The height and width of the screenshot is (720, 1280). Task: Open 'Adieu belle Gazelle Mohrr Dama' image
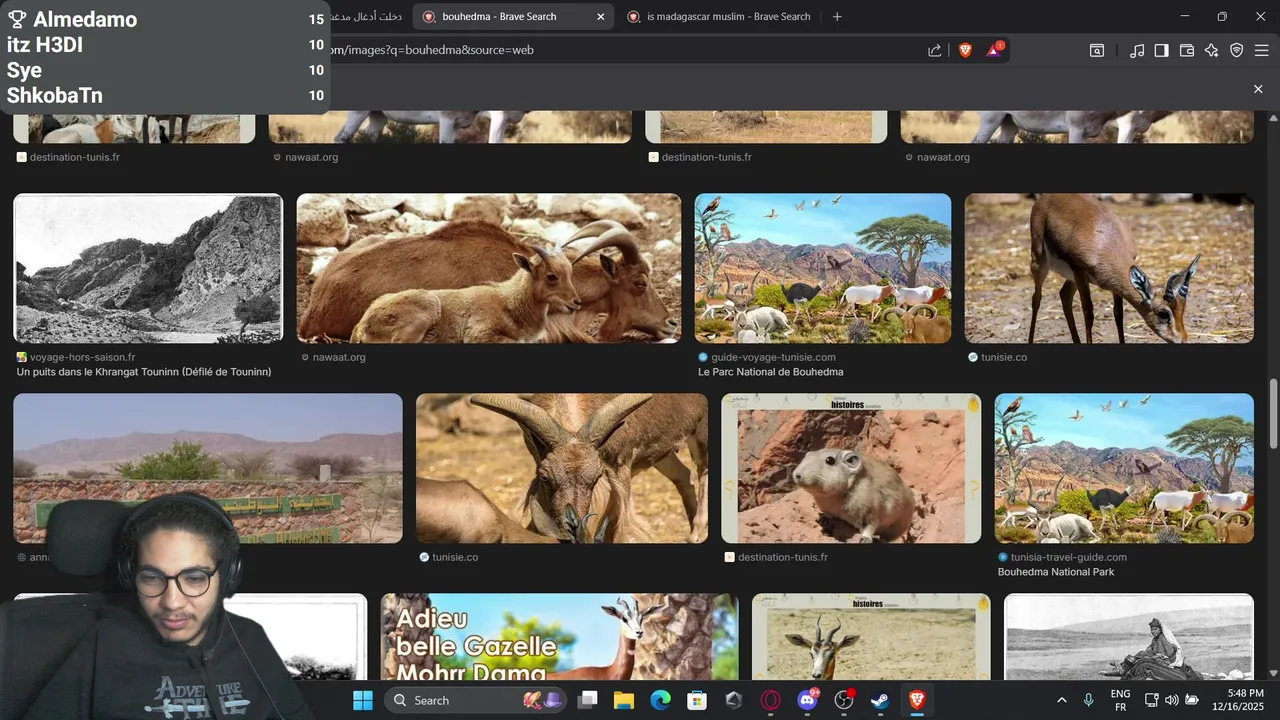pos(560,637)
